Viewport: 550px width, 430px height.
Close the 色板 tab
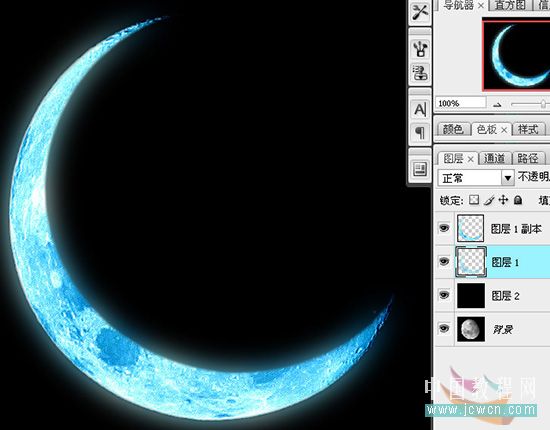point(504,130)
